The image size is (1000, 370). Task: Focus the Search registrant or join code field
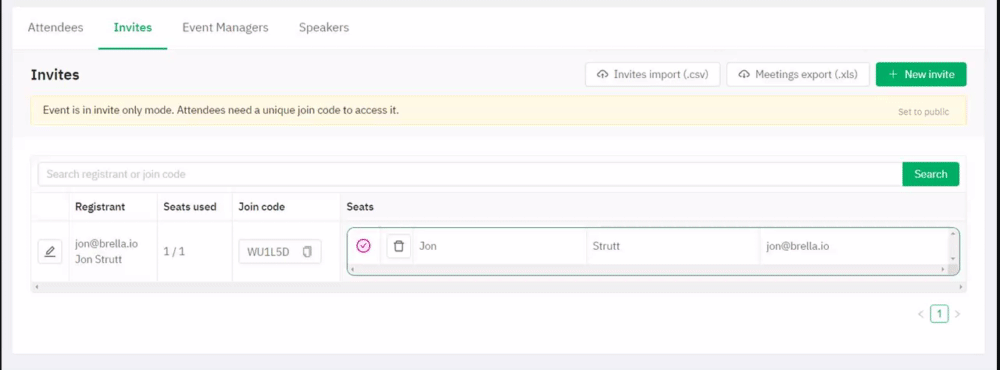470,174
